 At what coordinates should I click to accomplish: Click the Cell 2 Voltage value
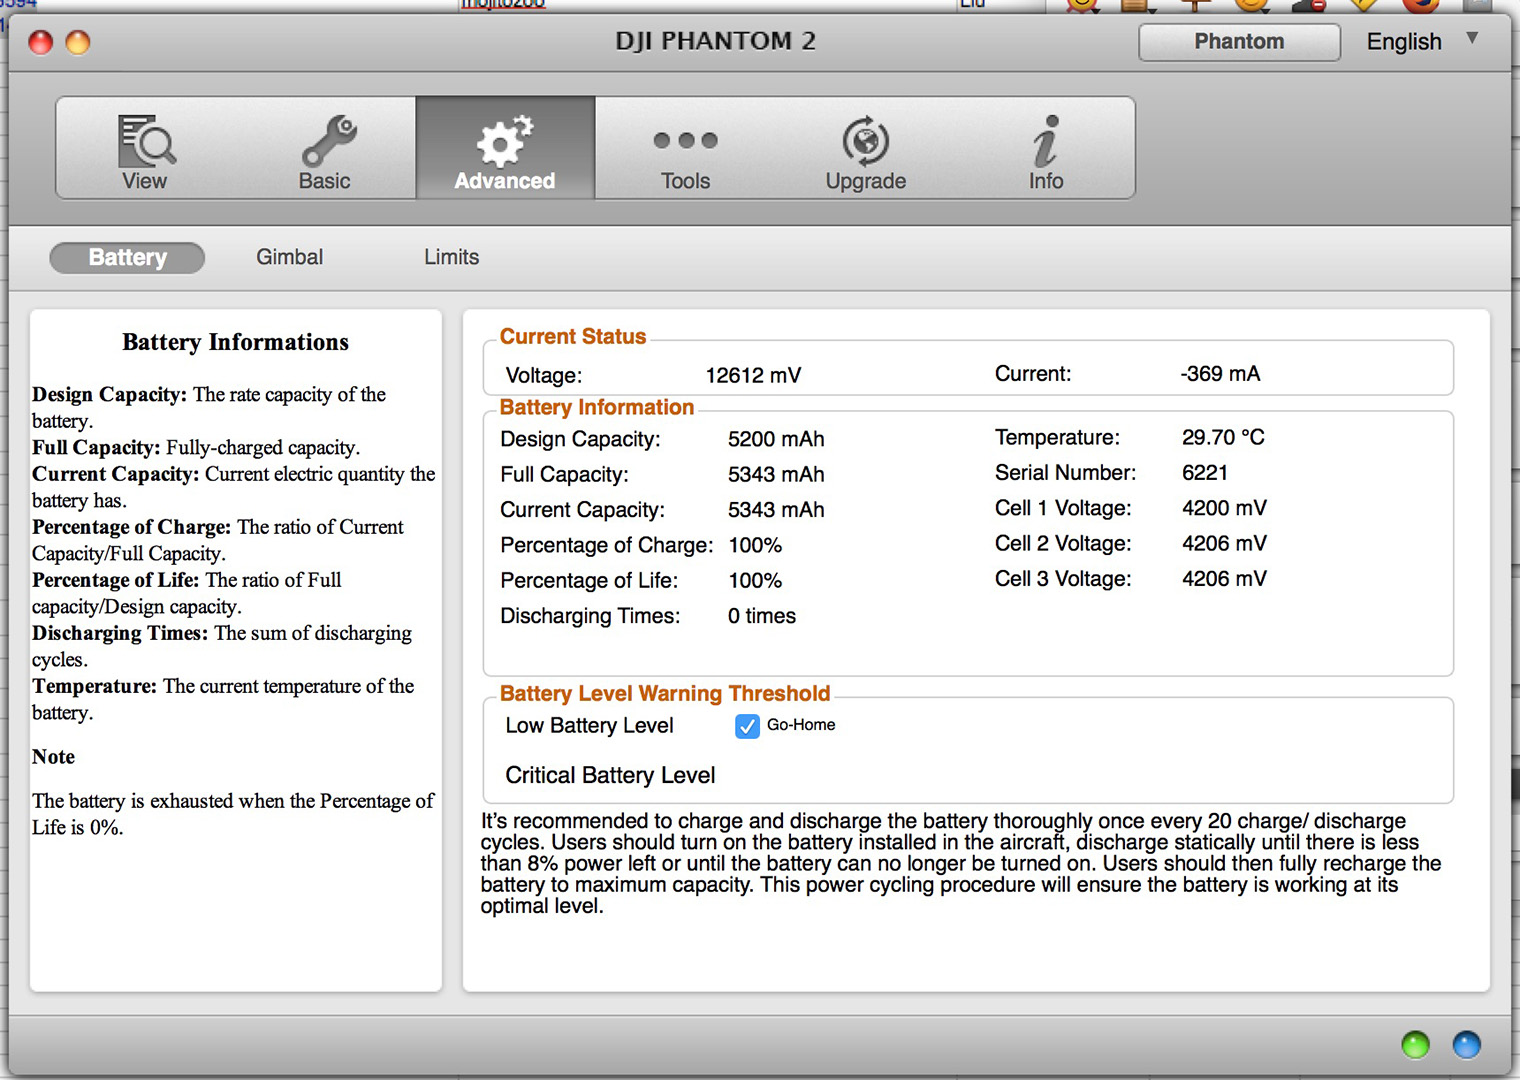[x=1224, y=543]
